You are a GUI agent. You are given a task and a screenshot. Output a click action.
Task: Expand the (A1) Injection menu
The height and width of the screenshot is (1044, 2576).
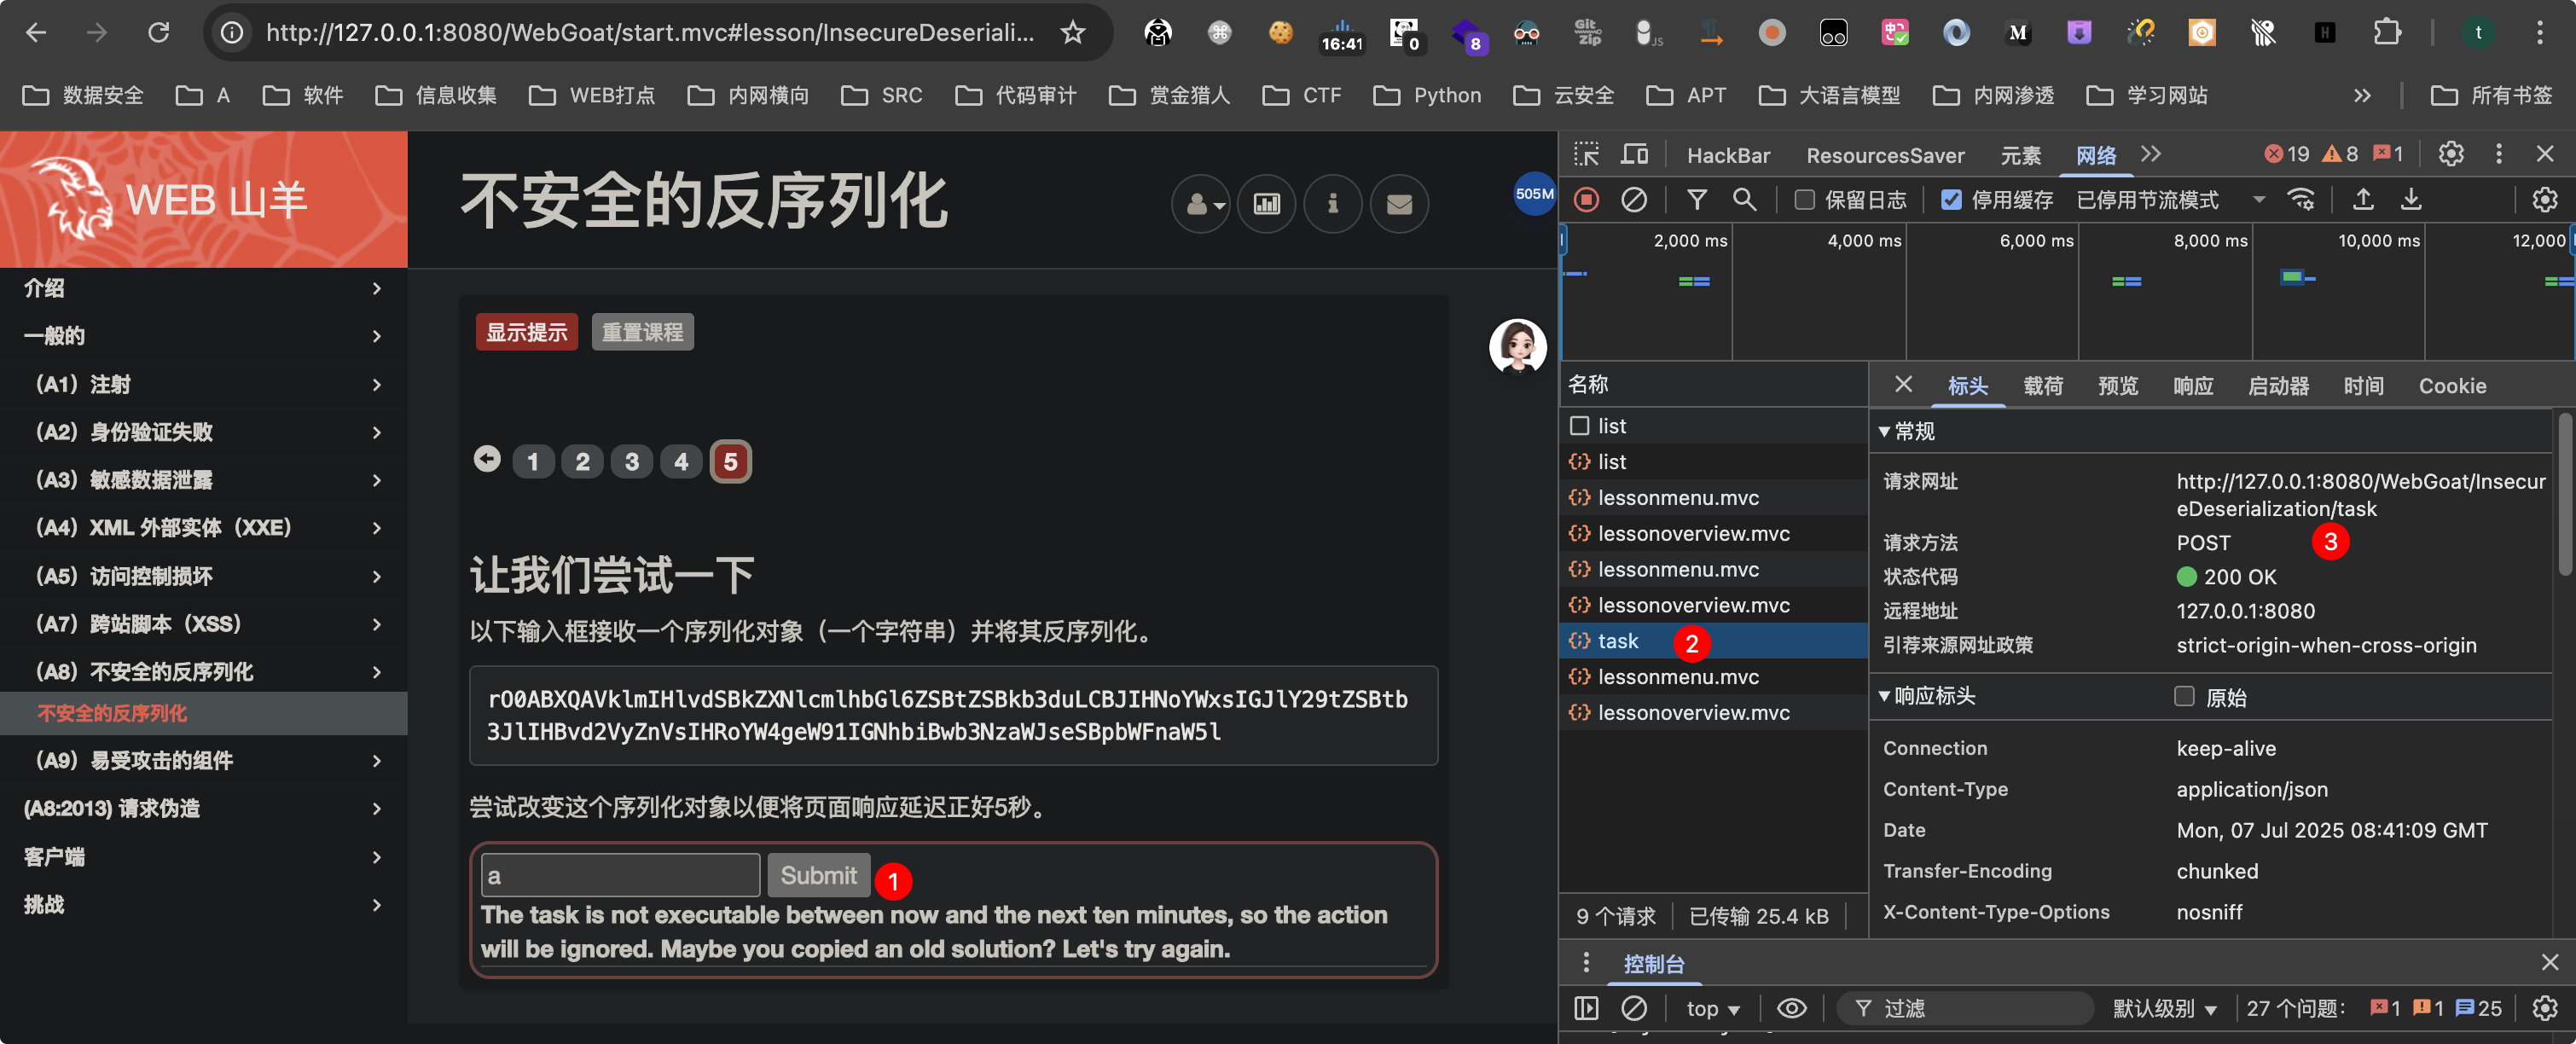(204, 384)
